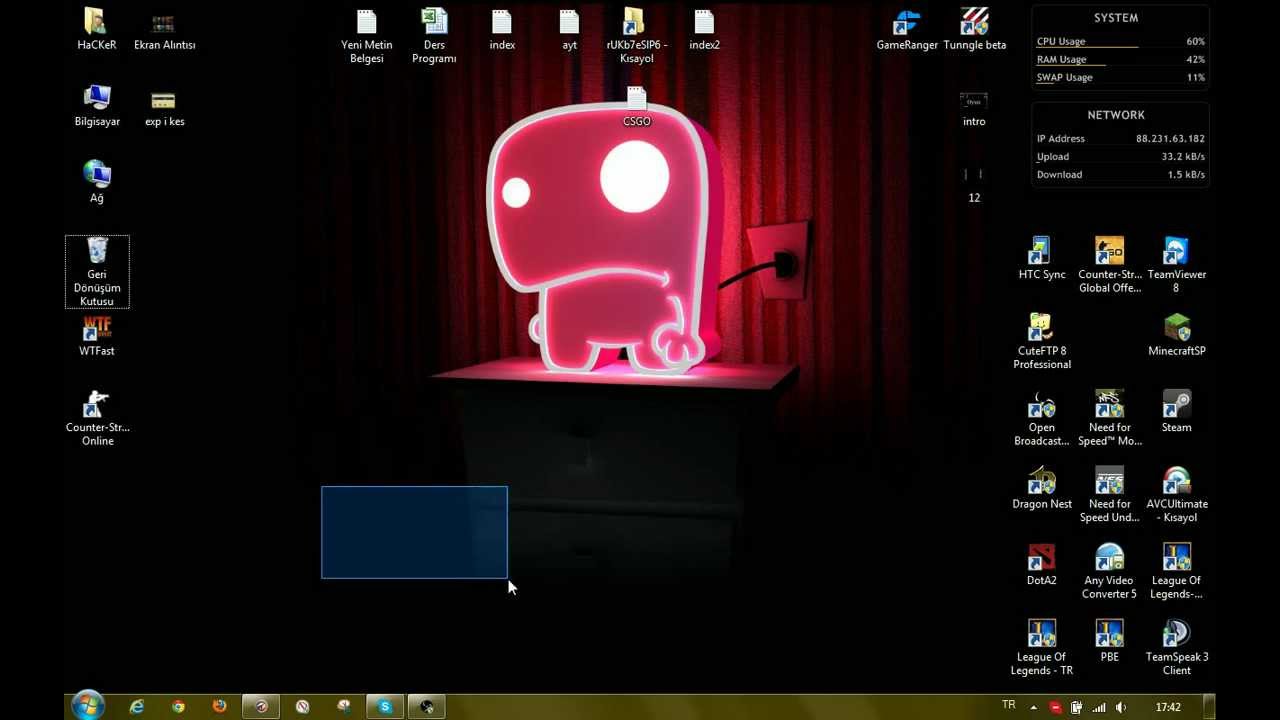Launch League Of Legends - TR shortcut
This screenshot has width=1280, height=720.
pyautogui.click(x=1042, y=648)
